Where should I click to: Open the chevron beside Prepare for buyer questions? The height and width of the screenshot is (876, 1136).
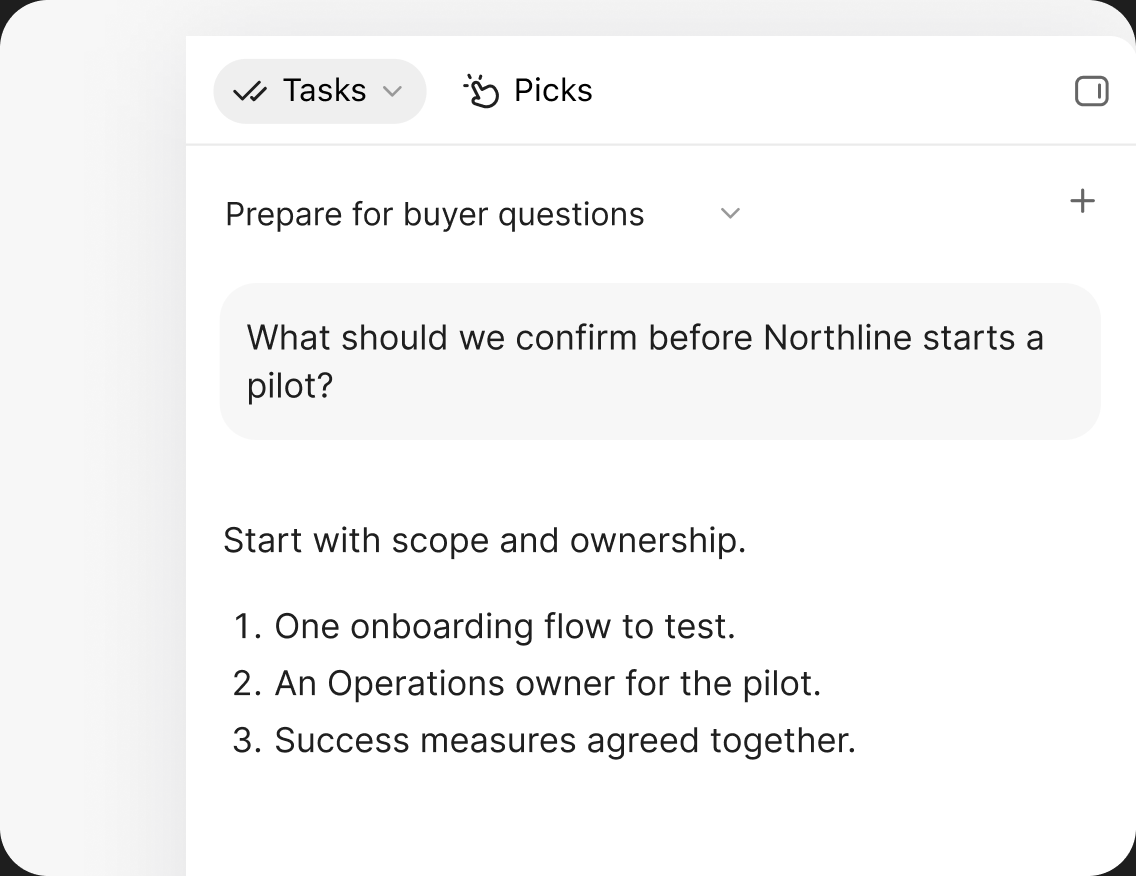(x=730, y=213)
